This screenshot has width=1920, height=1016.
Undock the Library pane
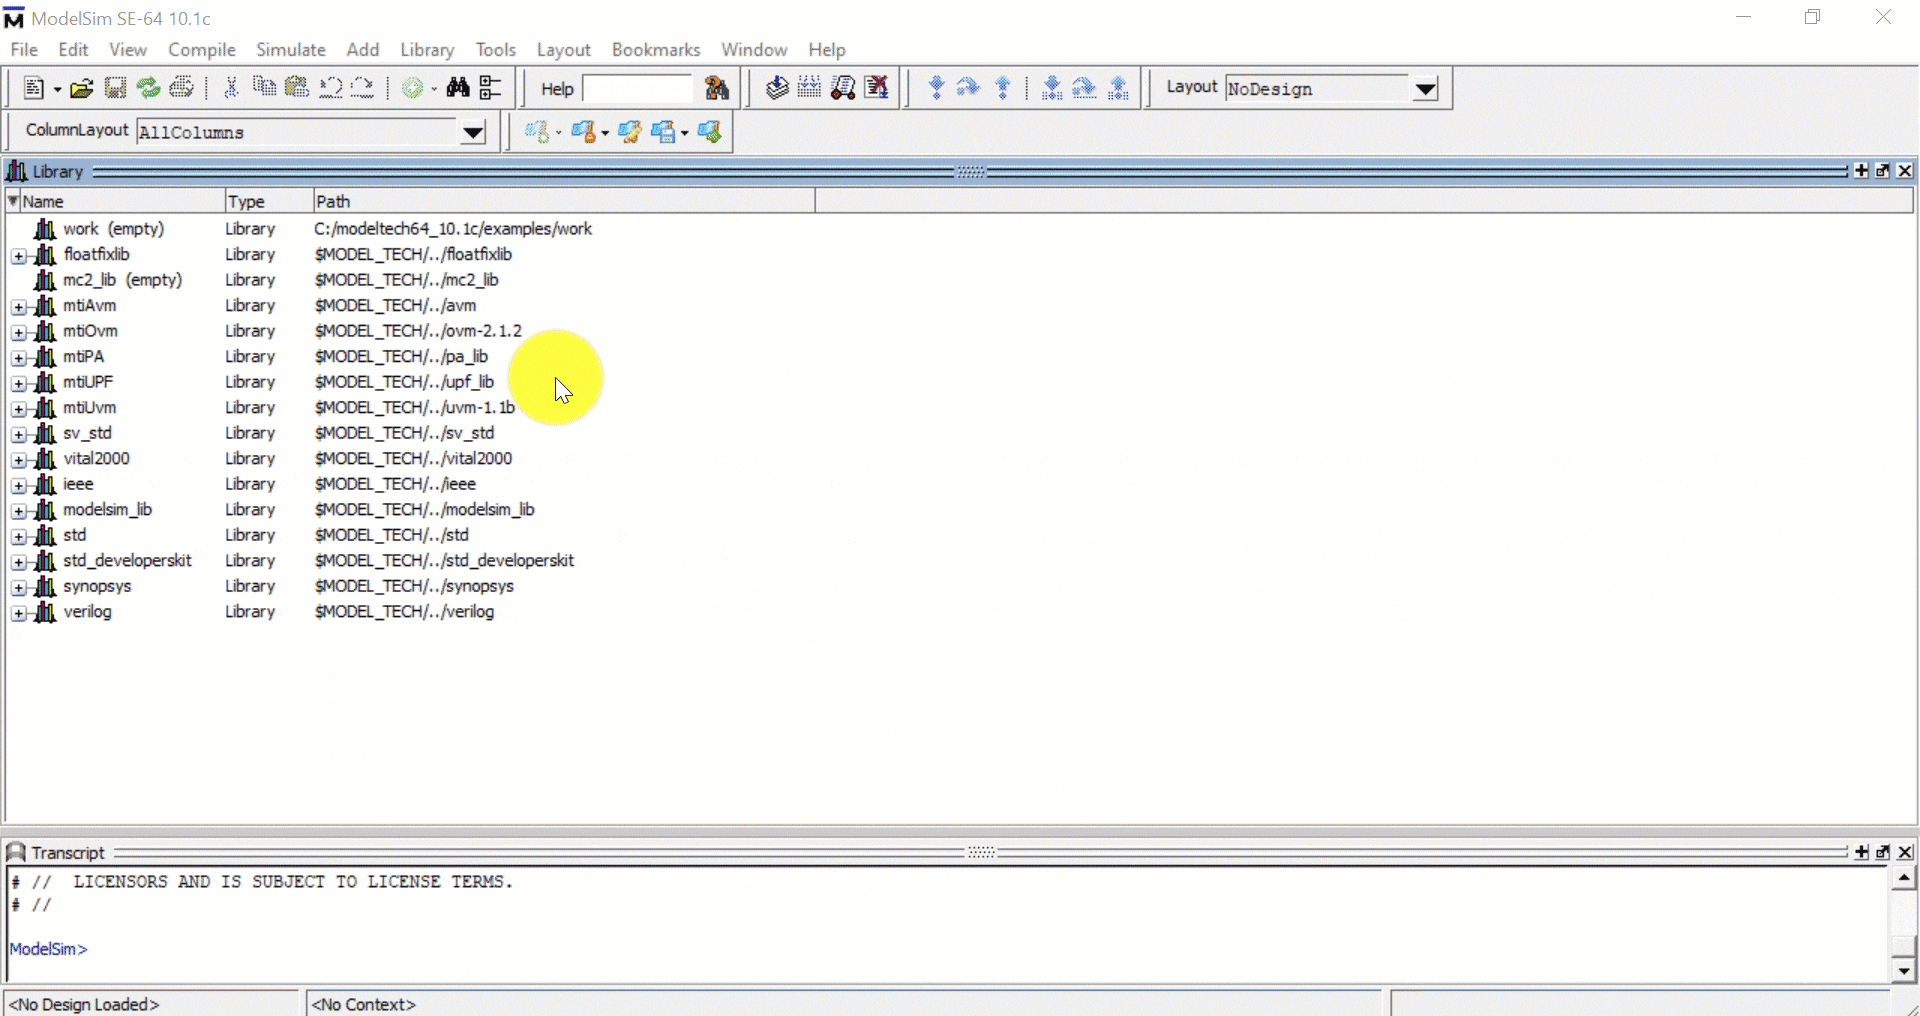click(1883, 171)
